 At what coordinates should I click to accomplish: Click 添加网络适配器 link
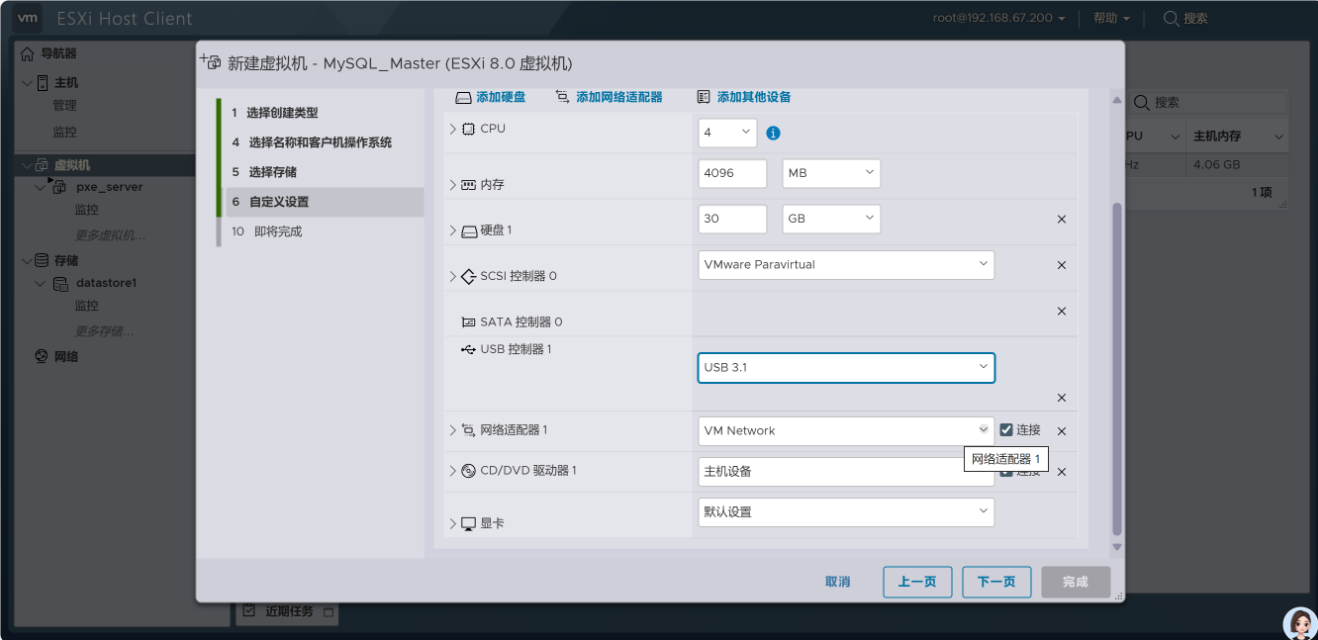click(609, 97)
